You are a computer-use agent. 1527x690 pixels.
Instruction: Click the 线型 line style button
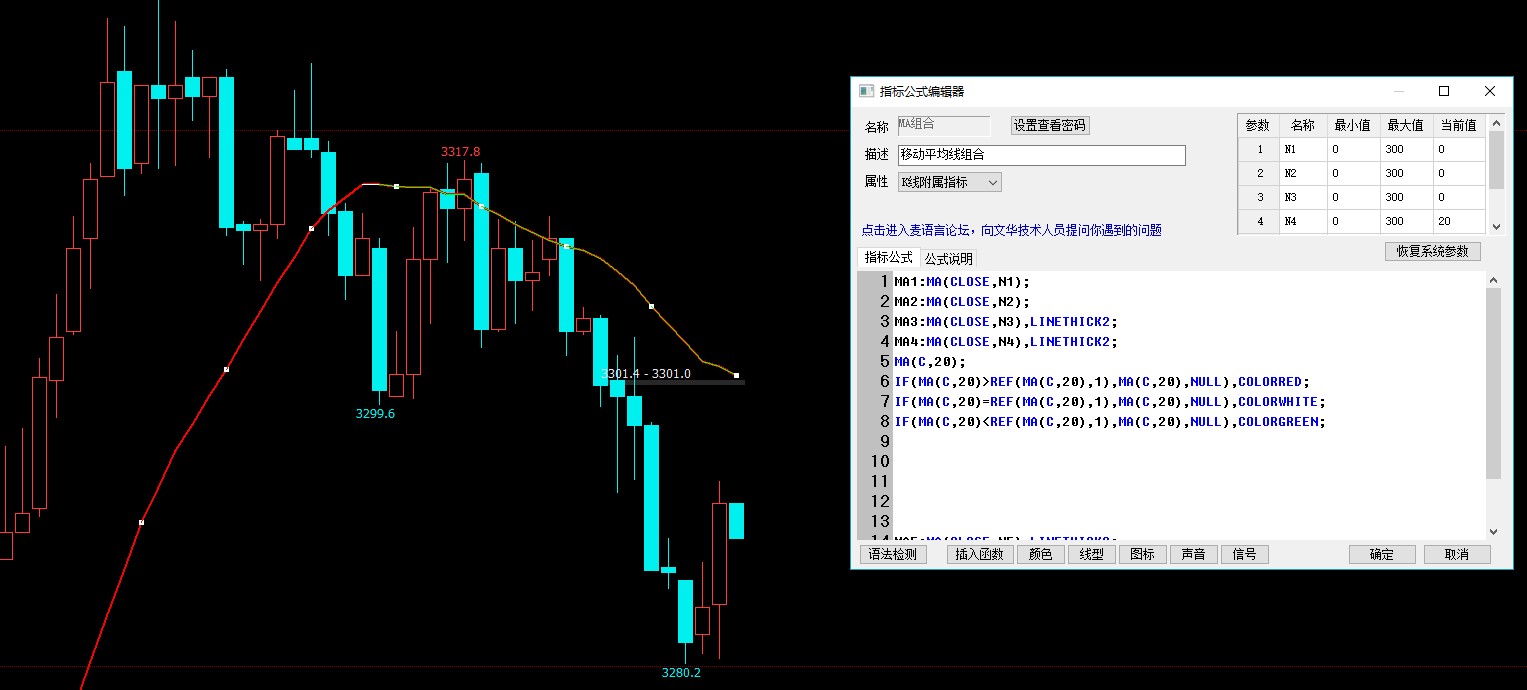pos(1091,554)
